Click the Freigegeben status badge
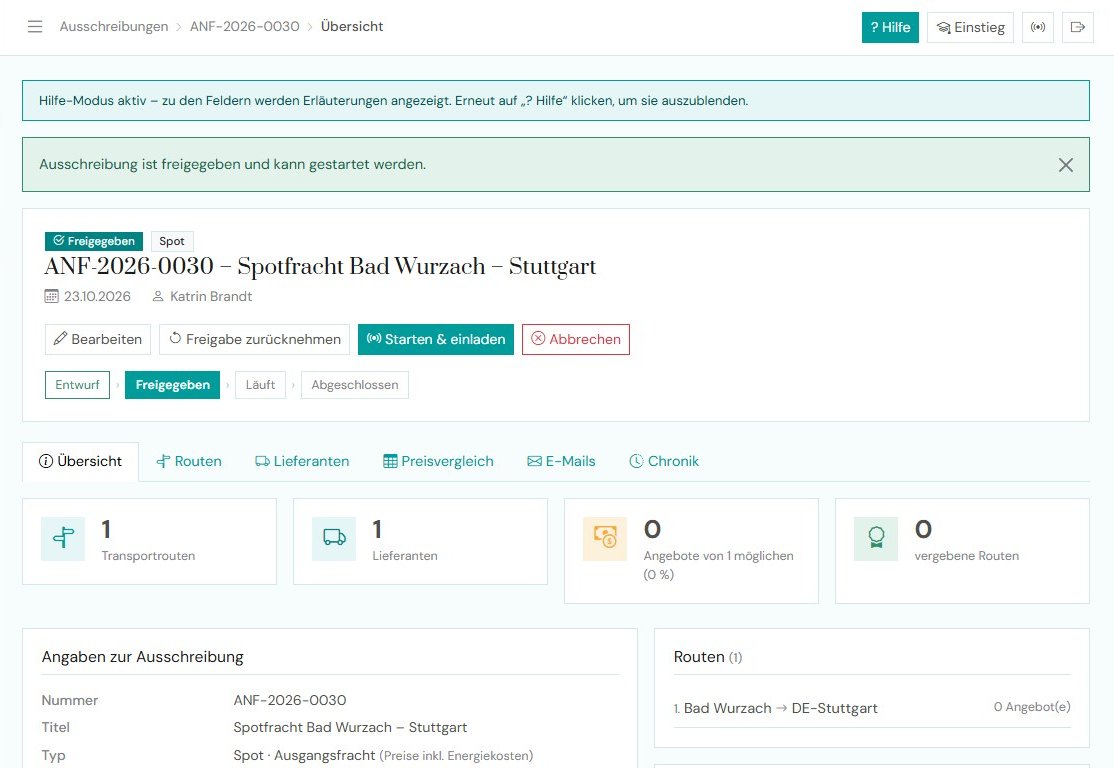This screenshot has width=1114, height=768. point(94,242)
